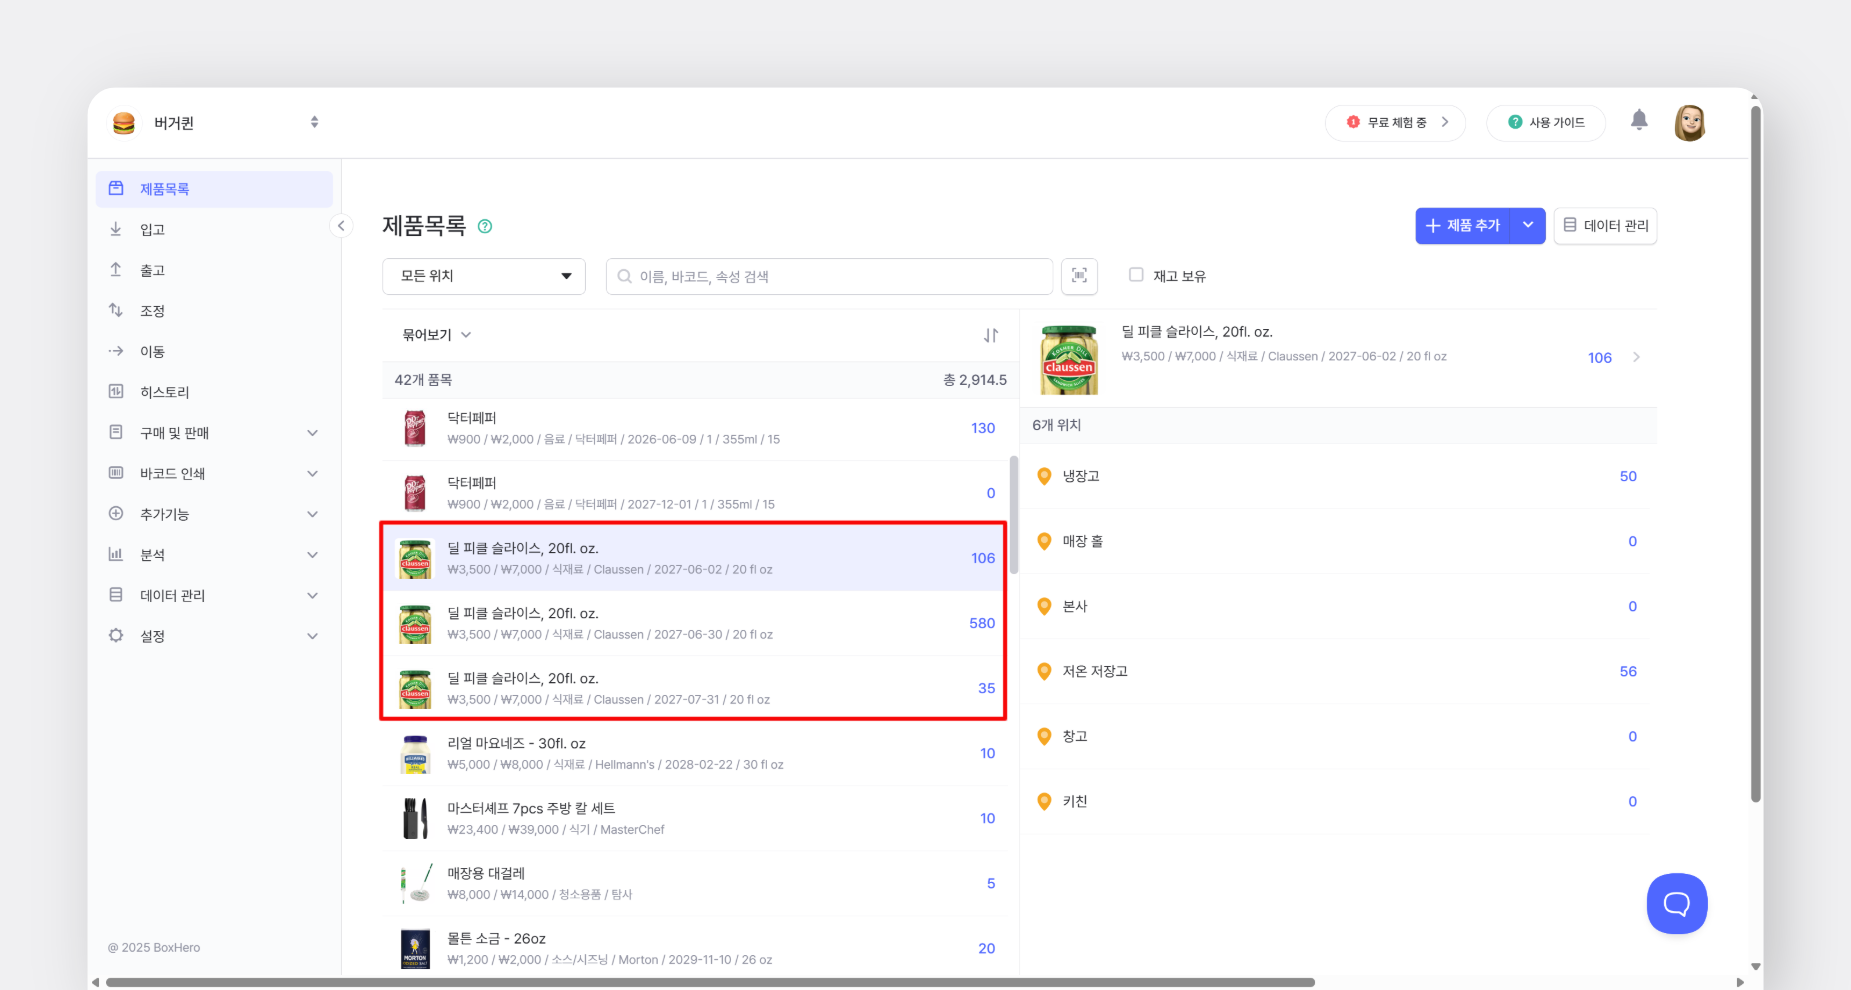
Task: Click the horizontal scrollbar at bottom
Action: (x=710, y=982)
